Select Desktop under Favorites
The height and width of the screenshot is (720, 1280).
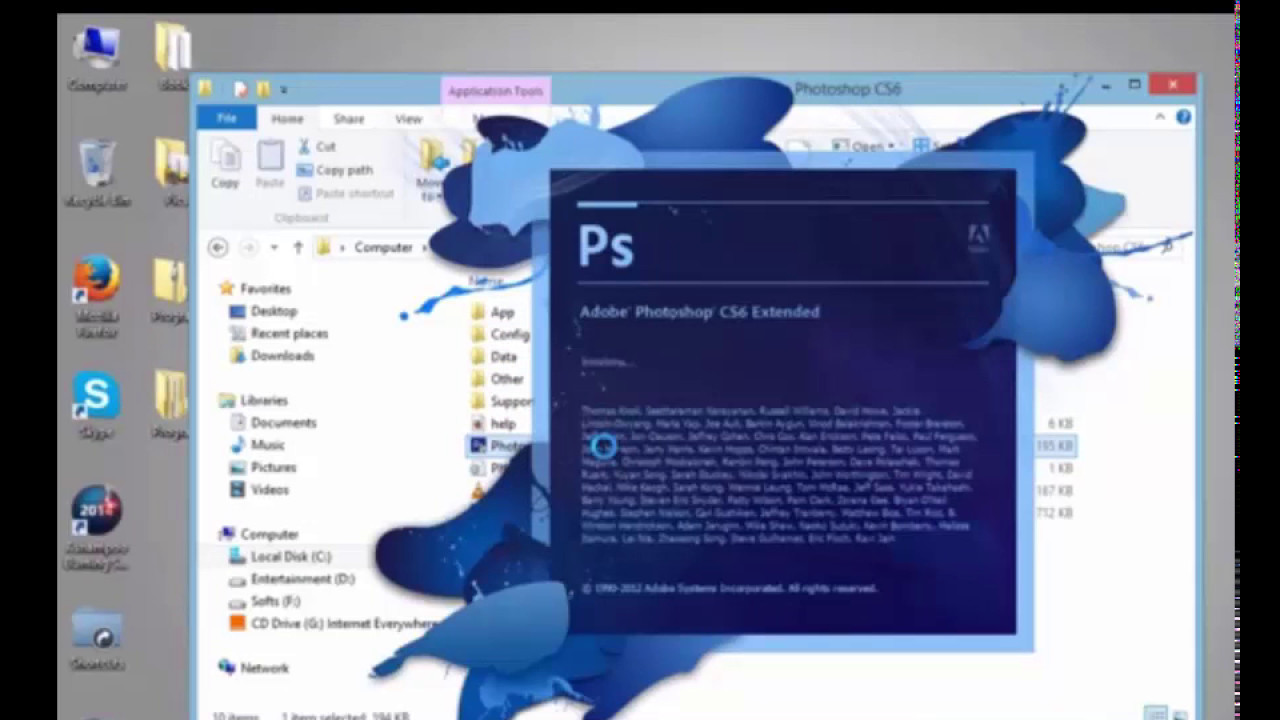click(263, 311)
